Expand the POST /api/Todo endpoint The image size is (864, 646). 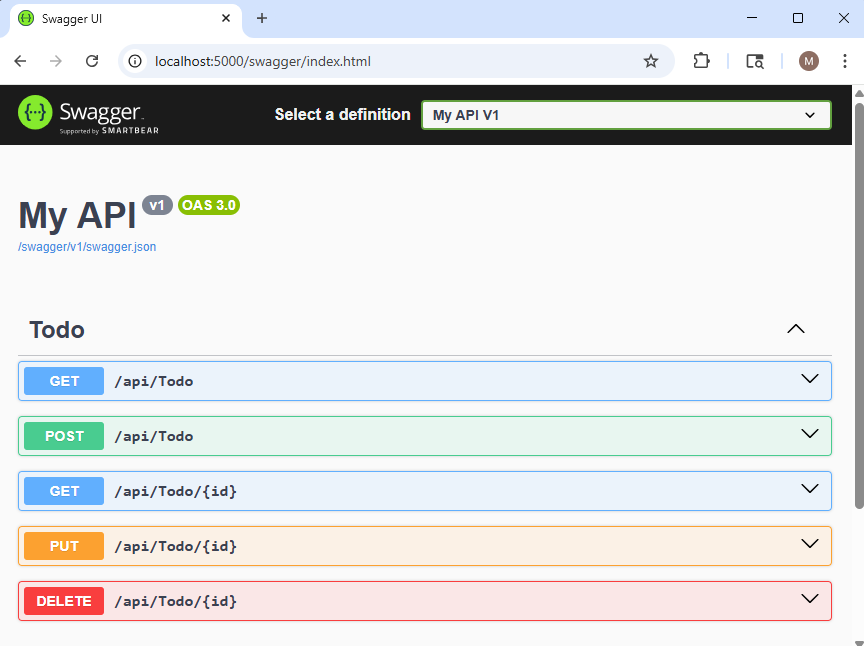click(810, 436)
